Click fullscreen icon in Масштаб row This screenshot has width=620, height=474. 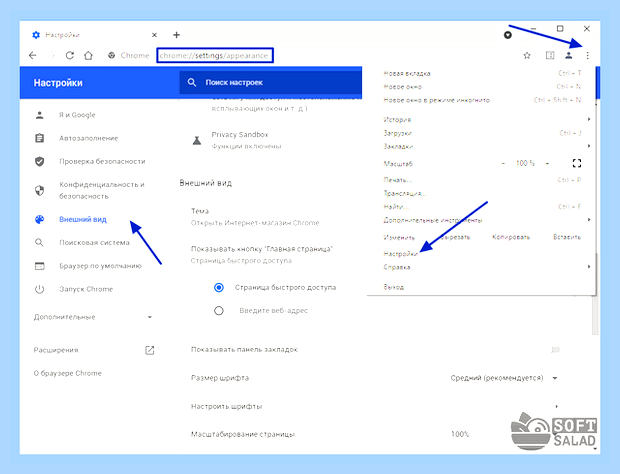(x=577, y=163)
